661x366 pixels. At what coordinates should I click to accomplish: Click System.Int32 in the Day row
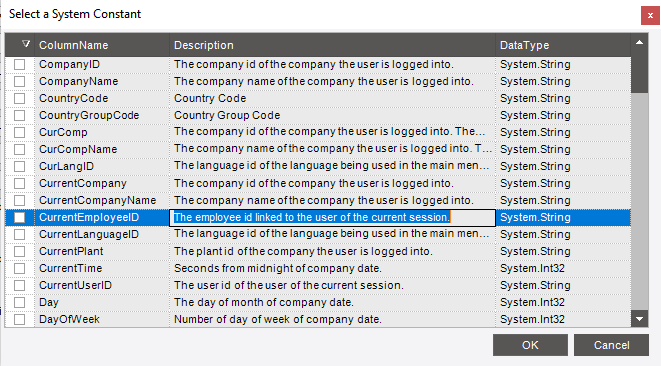[563, 302]
